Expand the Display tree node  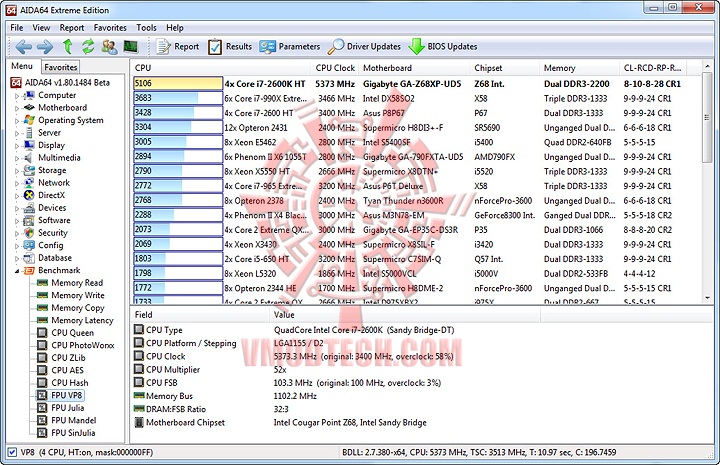click(x=17, y=146)
